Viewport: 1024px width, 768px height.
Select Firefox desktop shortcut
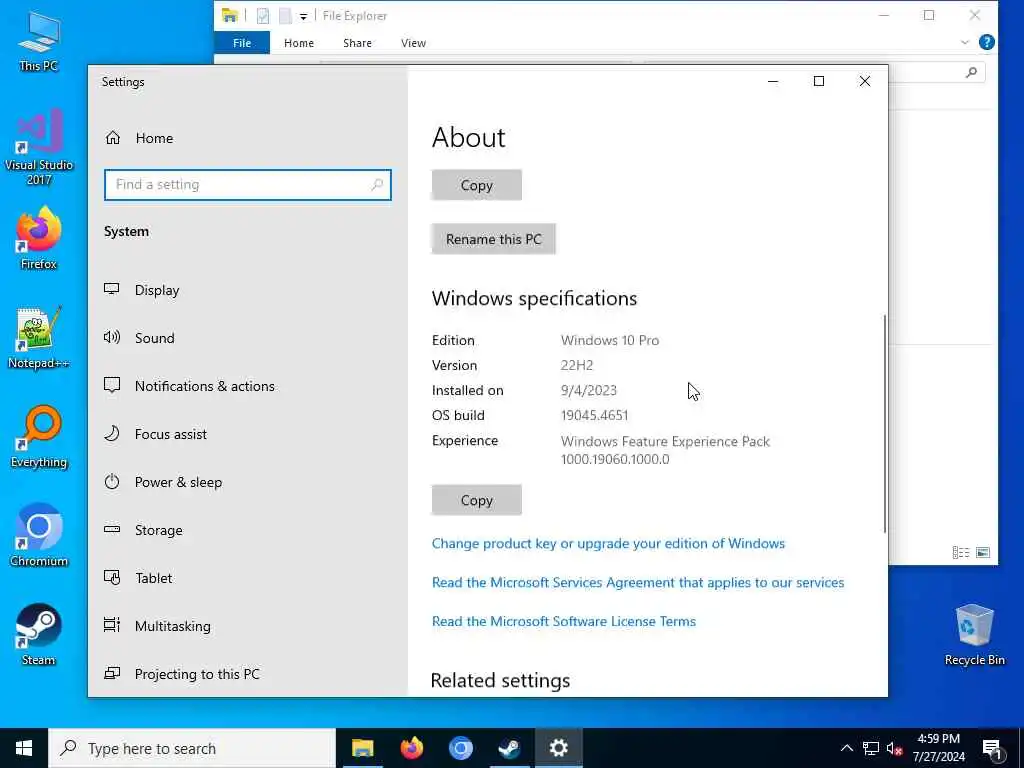click(39, 238)
